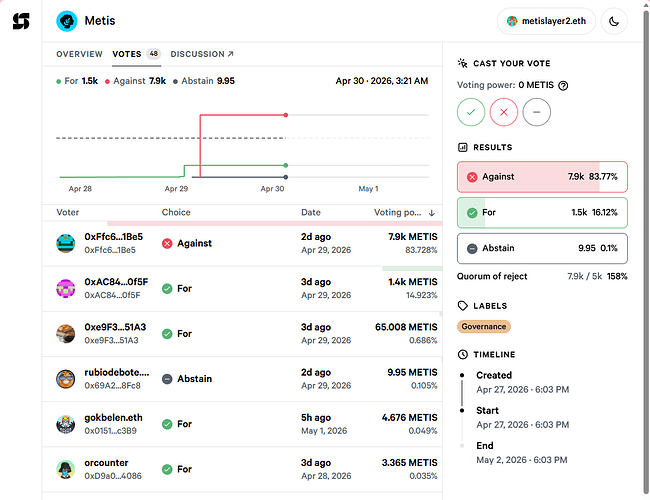Open the Metis space avatar
Image resolution: width=650 pixels, height=500 pixels.
point(67,21)
